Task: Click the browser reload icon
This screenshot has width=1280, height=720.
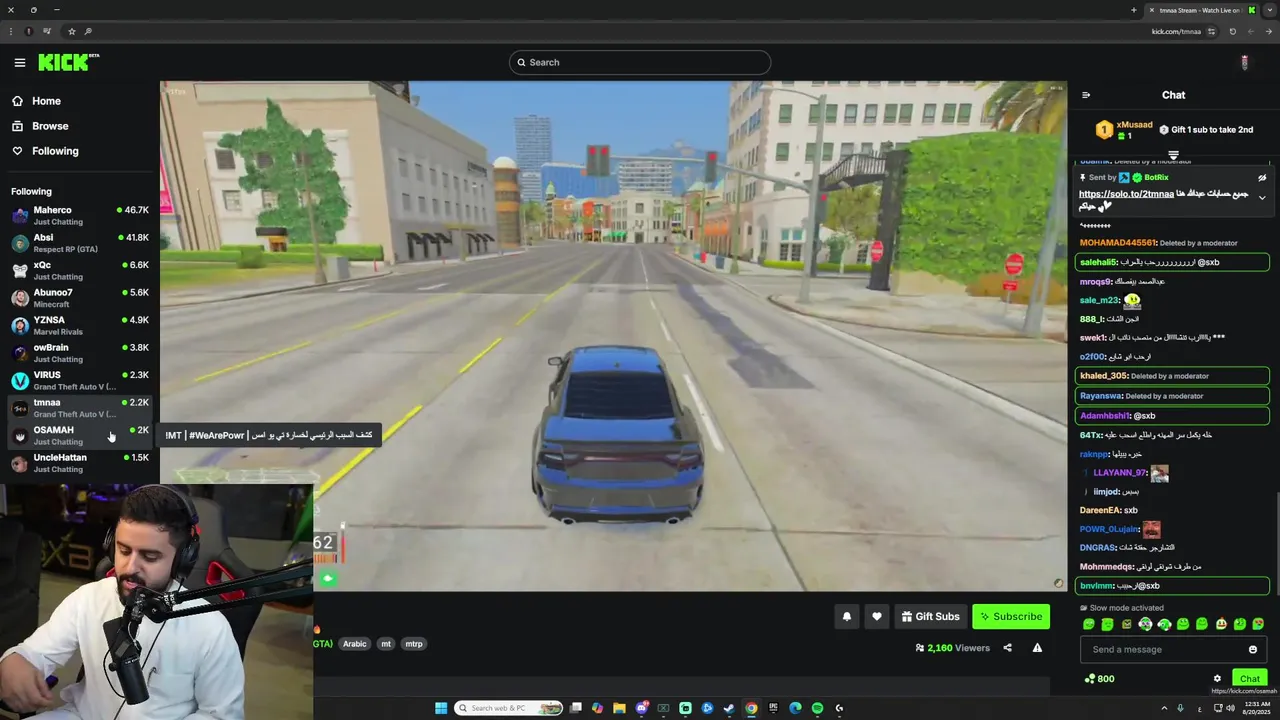Action: click(1232, 31)
